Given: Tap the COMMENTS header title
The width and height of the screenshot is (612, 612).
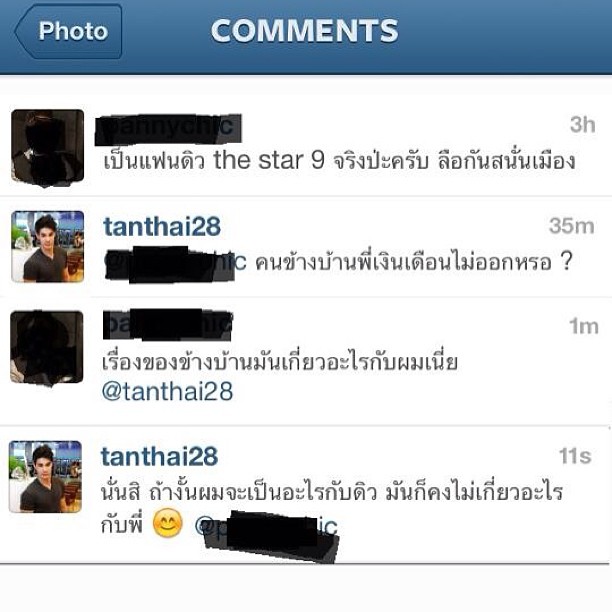Looking at the screenshot, I should pos(304,31).
